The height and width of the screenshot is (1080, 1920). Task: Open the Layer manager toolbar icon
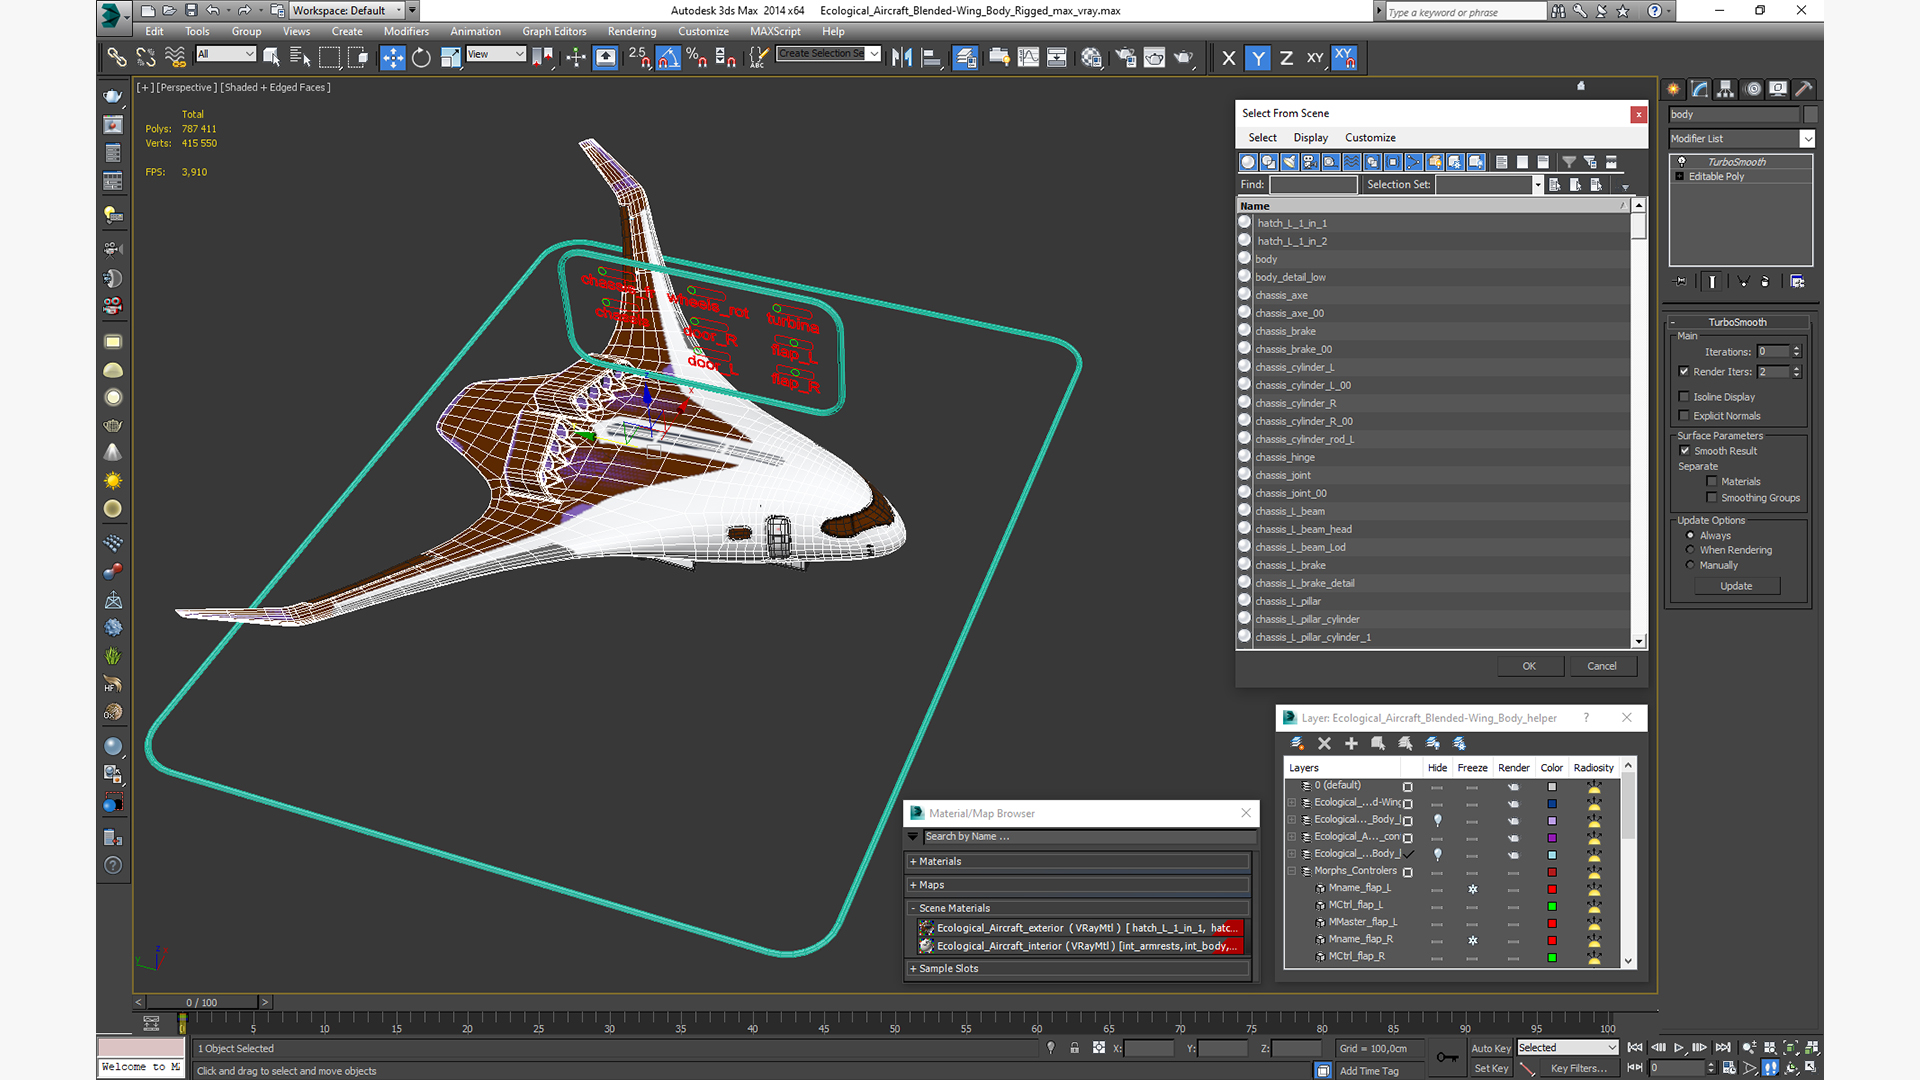click(x=965, y=58)
